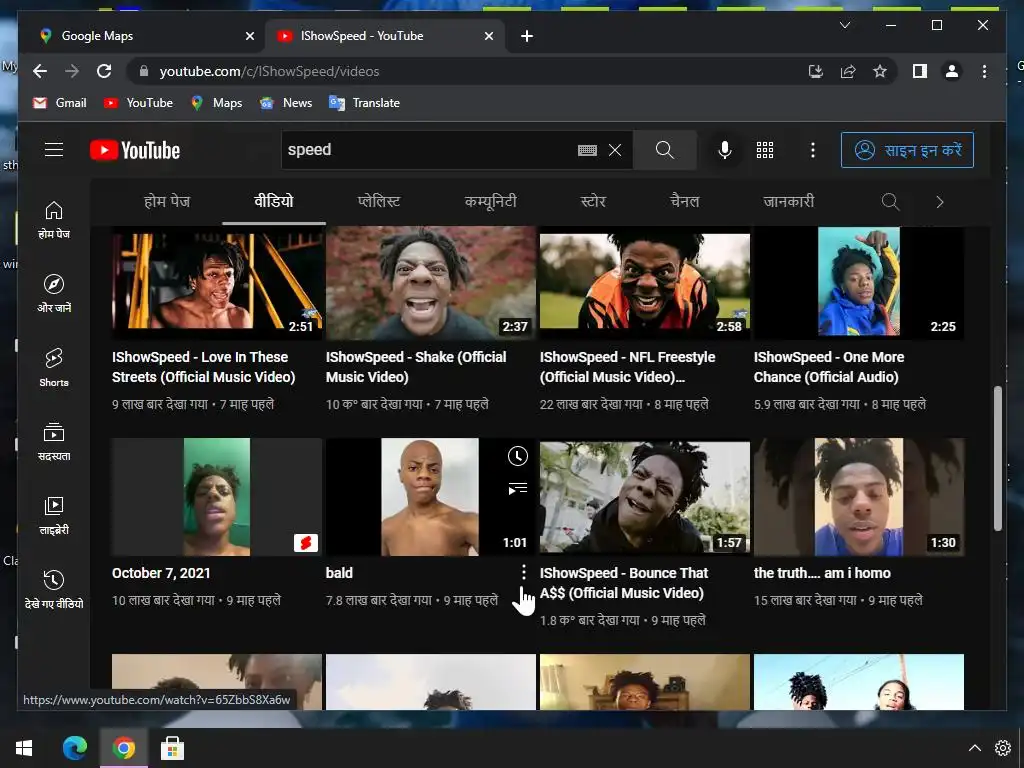
Task: Click the magnifier search button
Action: pyautogui.click(x=664, y=150)
